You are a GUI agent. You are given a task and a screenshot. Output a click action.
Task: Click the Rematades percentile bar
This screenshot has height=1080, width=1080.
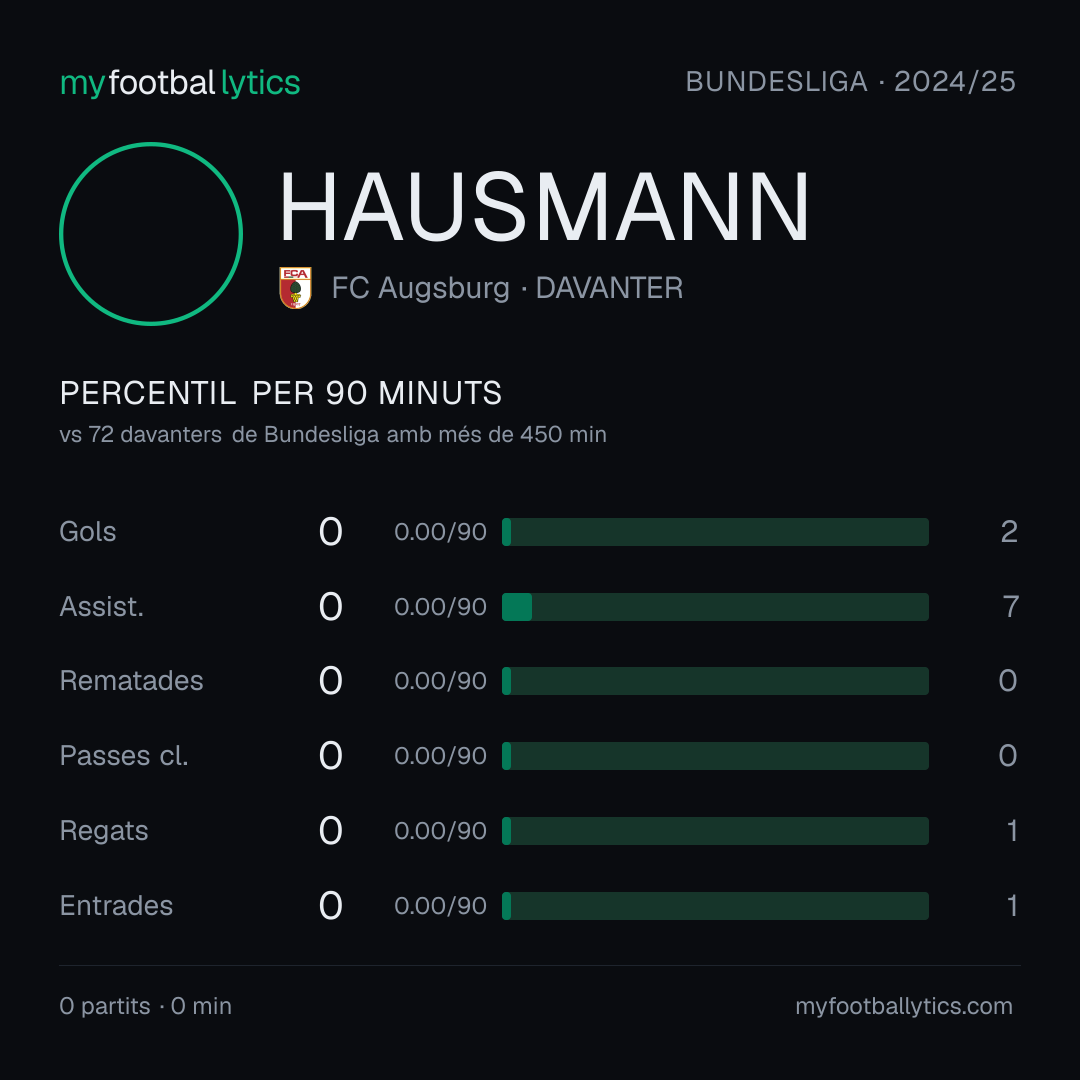(715, 681)
